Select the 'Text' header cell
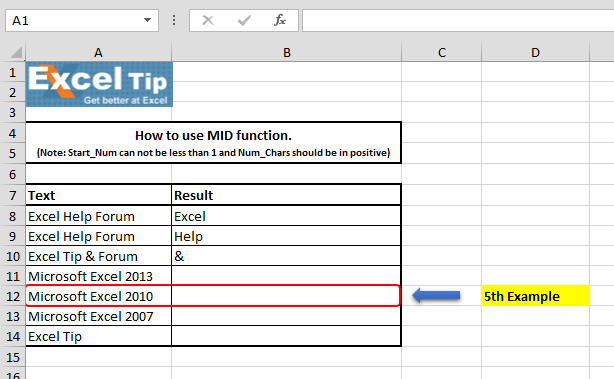Viewport: 614px width, 379px height. (x=99, y=195)
